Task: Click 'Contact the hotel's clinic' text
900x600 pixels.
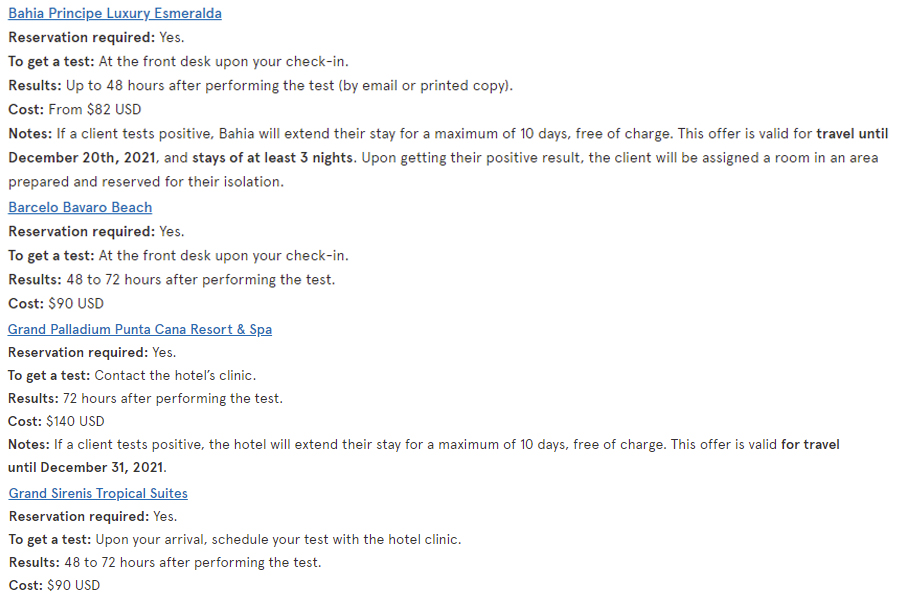Action: (x=174, y=376)
